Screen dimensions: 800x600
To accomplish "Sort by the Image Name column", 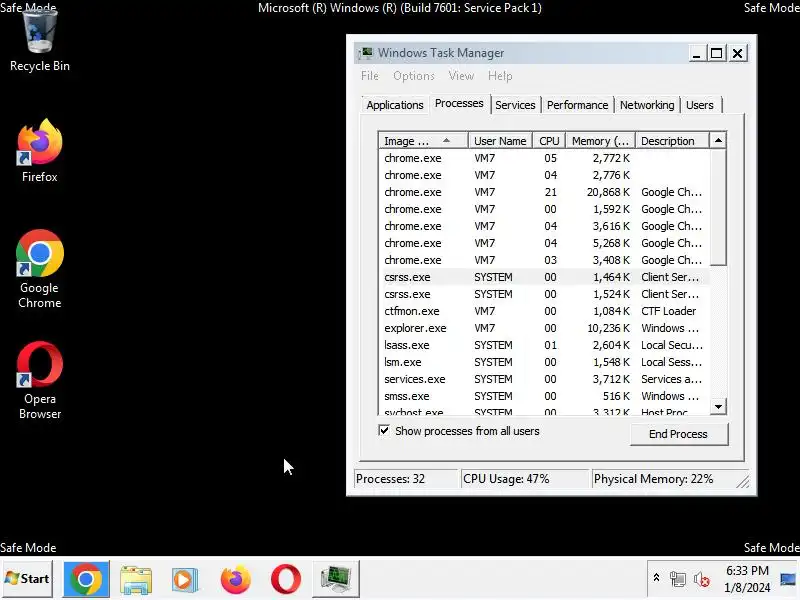I will coord(423,141).
